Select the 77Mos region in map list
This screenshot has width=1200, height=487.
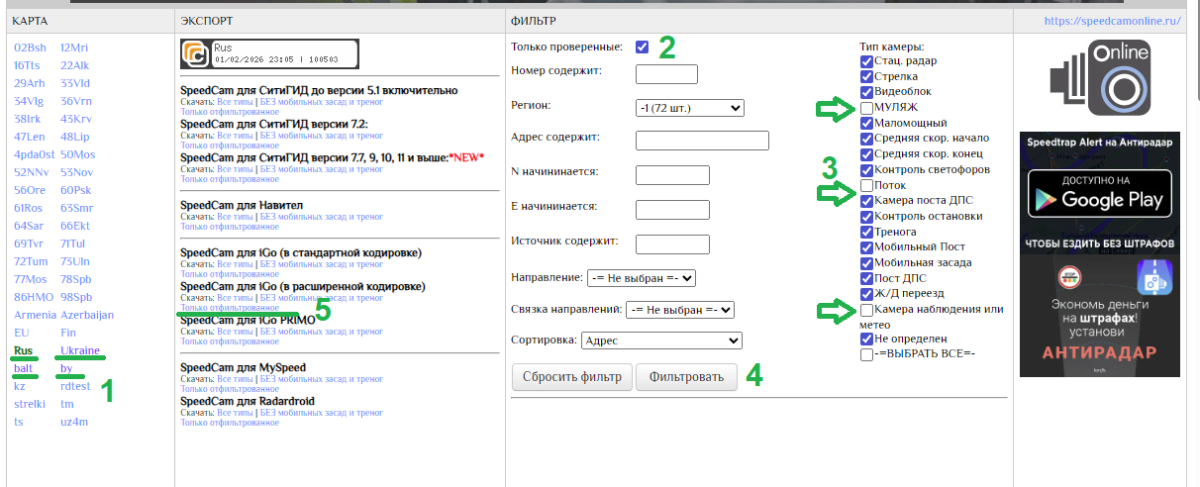click(x=31, y=279)
